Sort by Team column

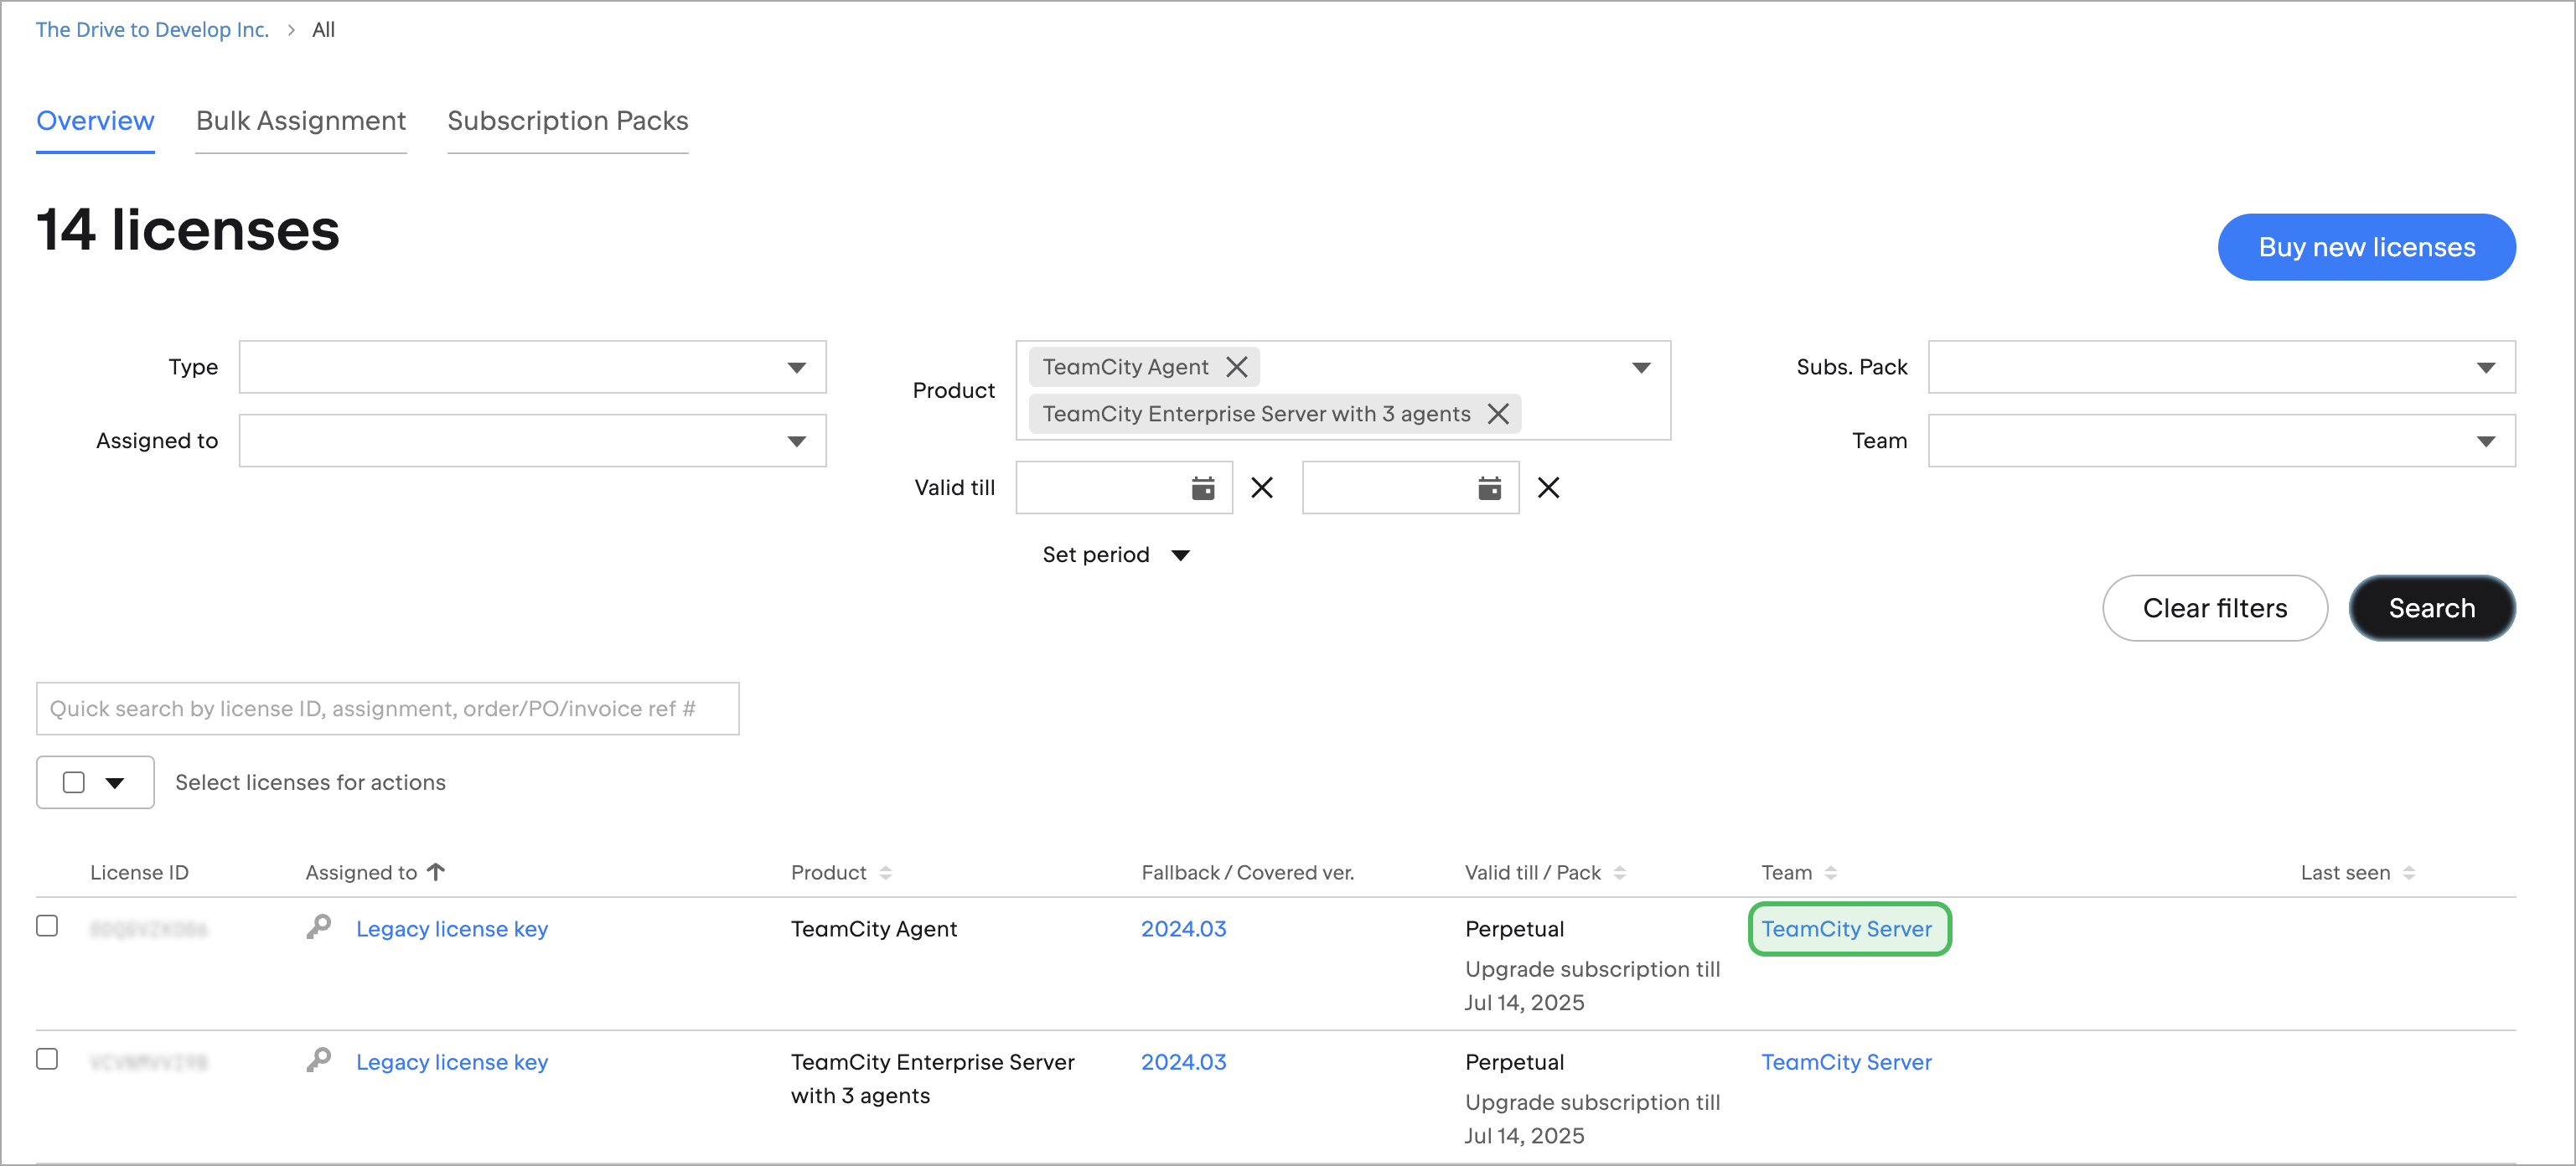pyautogui.click(x=1831, y=873)
